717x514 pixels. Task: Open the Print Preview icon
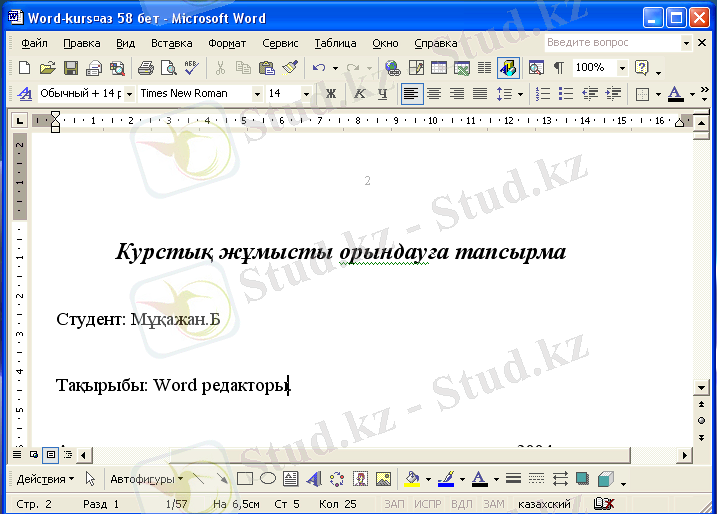pyautogui.click(x=168, y=68)
